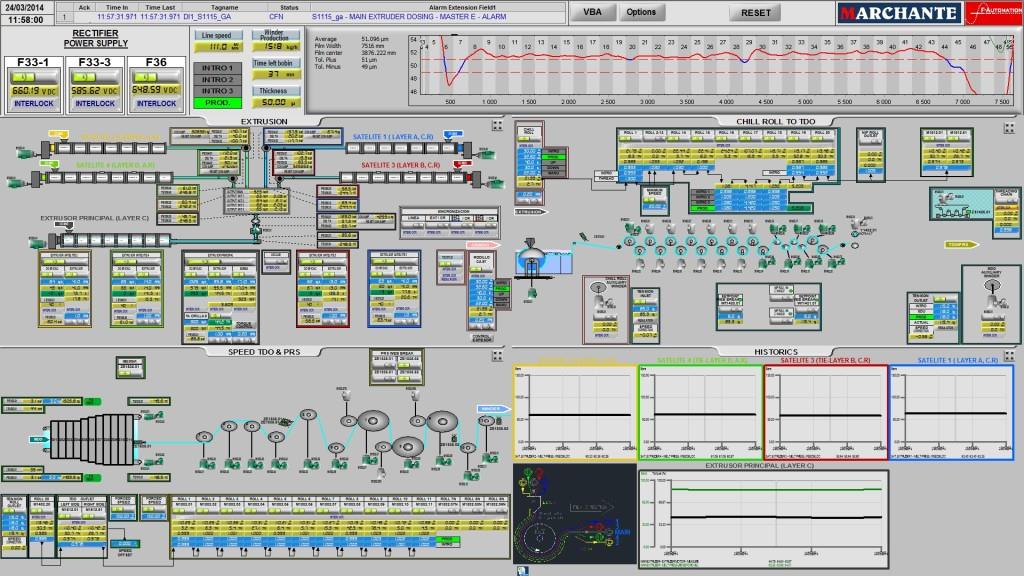Click the F33-3 INTERLOCK indicator
This screenshot has height=576, width=1024.
click(94, 103)
